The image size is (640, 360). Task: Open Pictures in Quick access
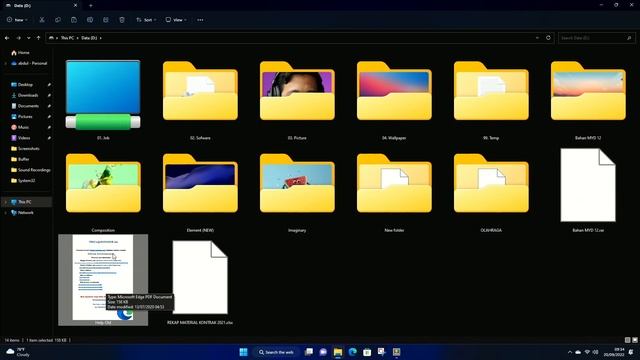point(25,116)
